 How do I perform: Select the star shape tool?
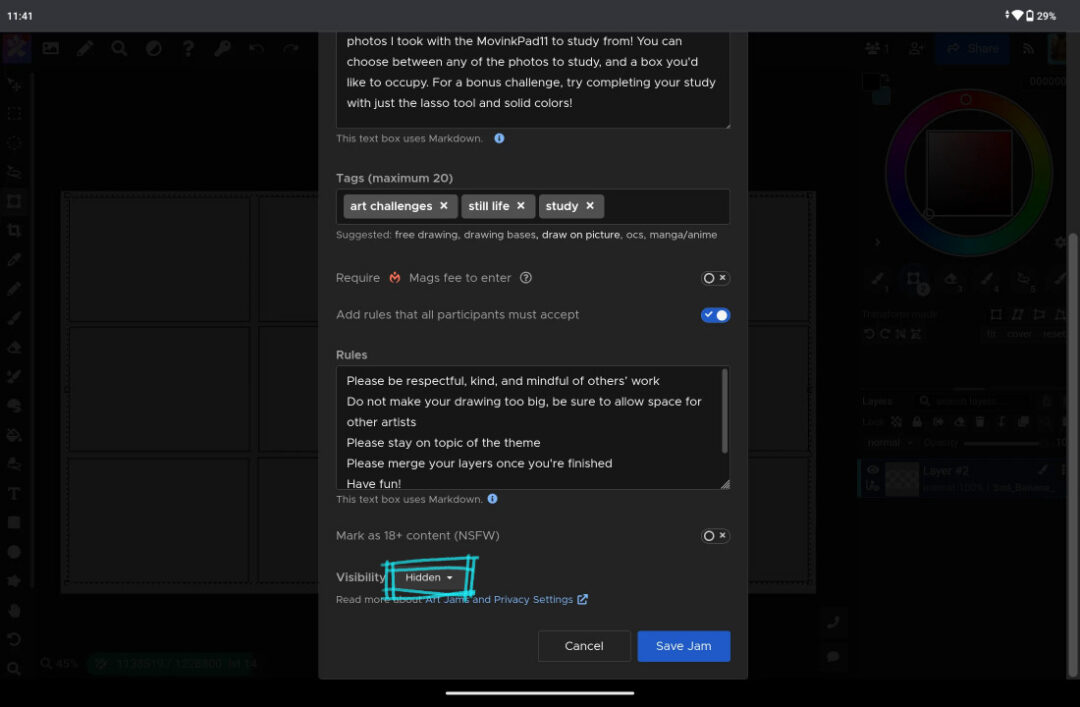click(x=14, y=581)
